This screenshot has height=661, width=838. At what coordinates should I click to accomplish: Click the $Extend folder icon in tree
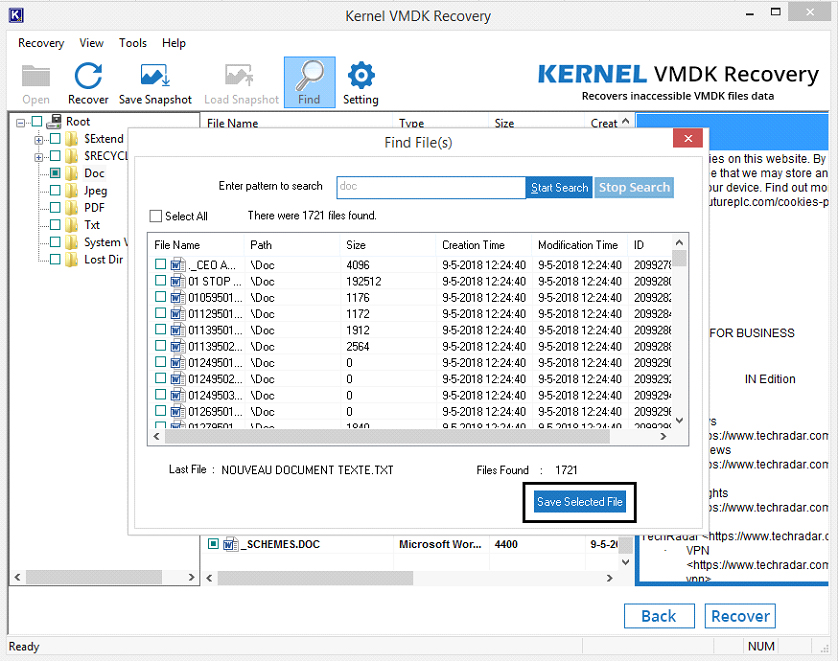tap(72, 139)
